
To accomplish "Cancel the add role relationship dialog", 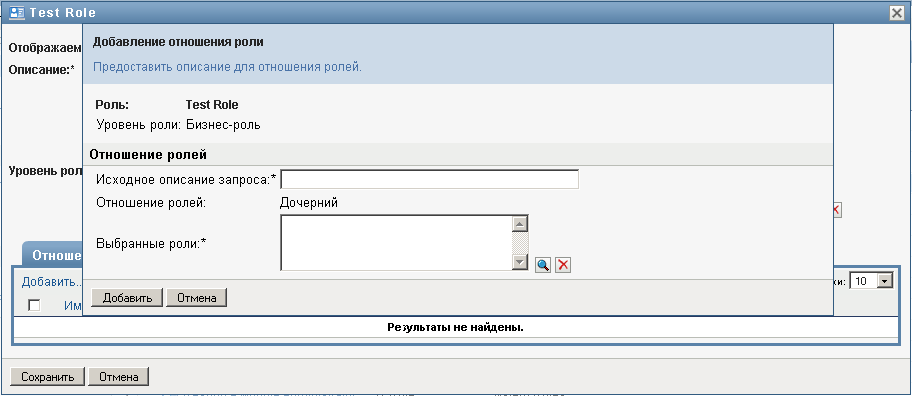I will 197,298.
